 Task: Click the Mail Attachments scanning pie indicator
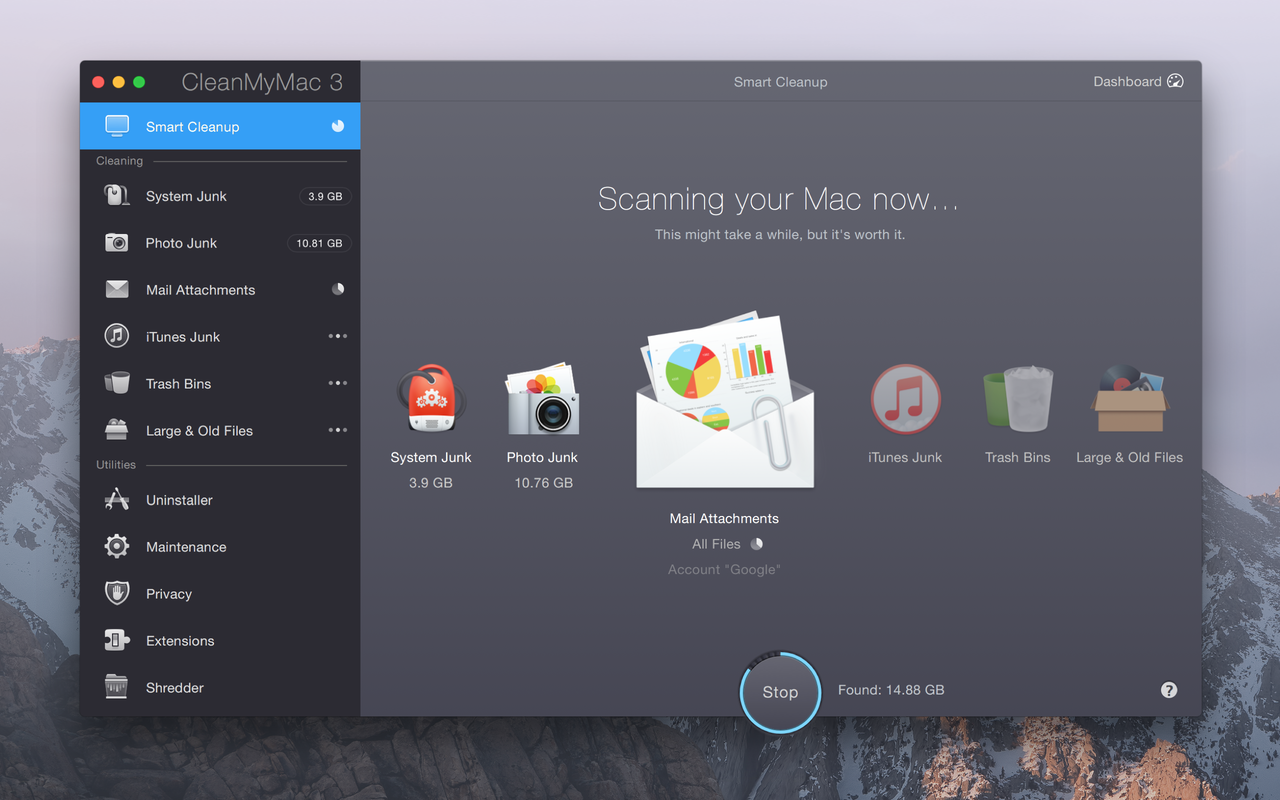coord(338,289)
